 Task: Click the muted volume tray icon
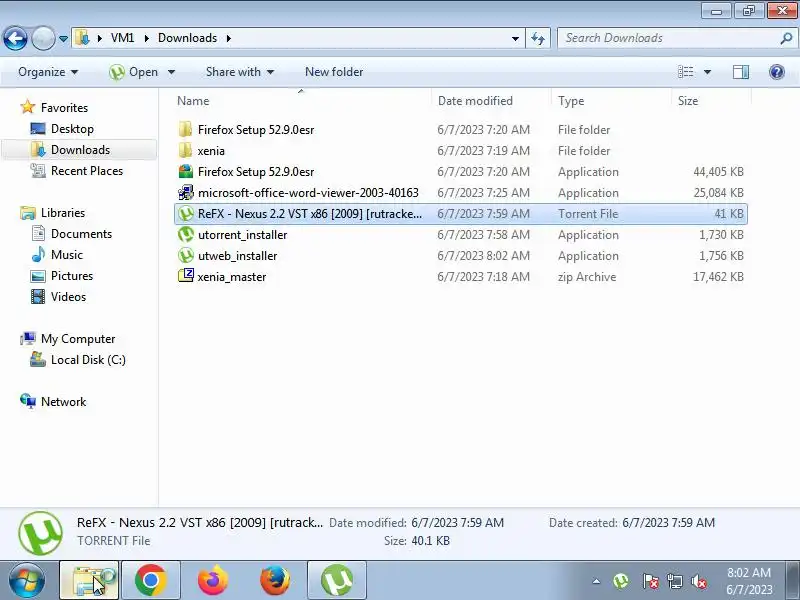tap(698, 581)
